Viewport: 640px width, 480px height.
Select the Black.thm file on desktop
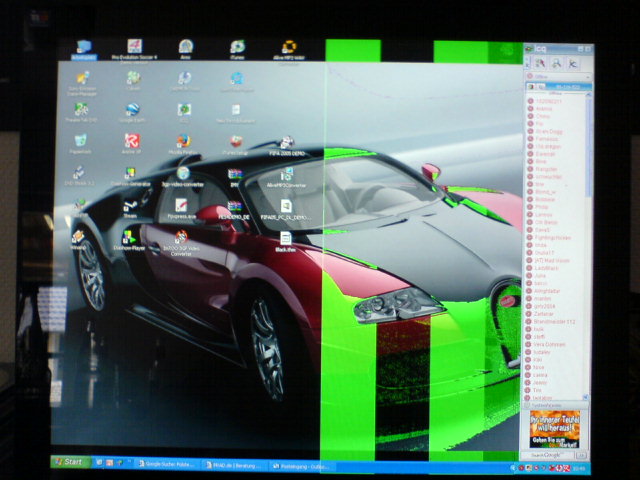click(x=285, y=240)
